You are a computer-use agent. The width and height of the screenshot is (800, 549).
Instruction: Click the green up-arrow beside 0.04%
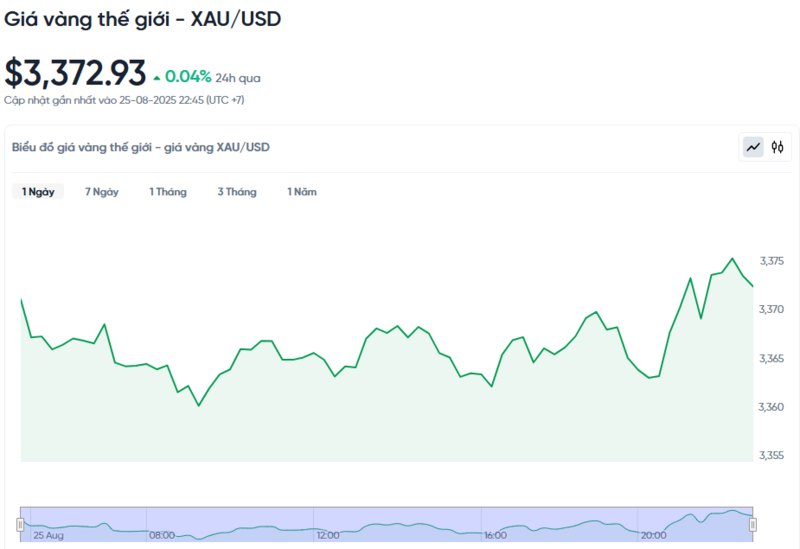click(x=156, y=77)
